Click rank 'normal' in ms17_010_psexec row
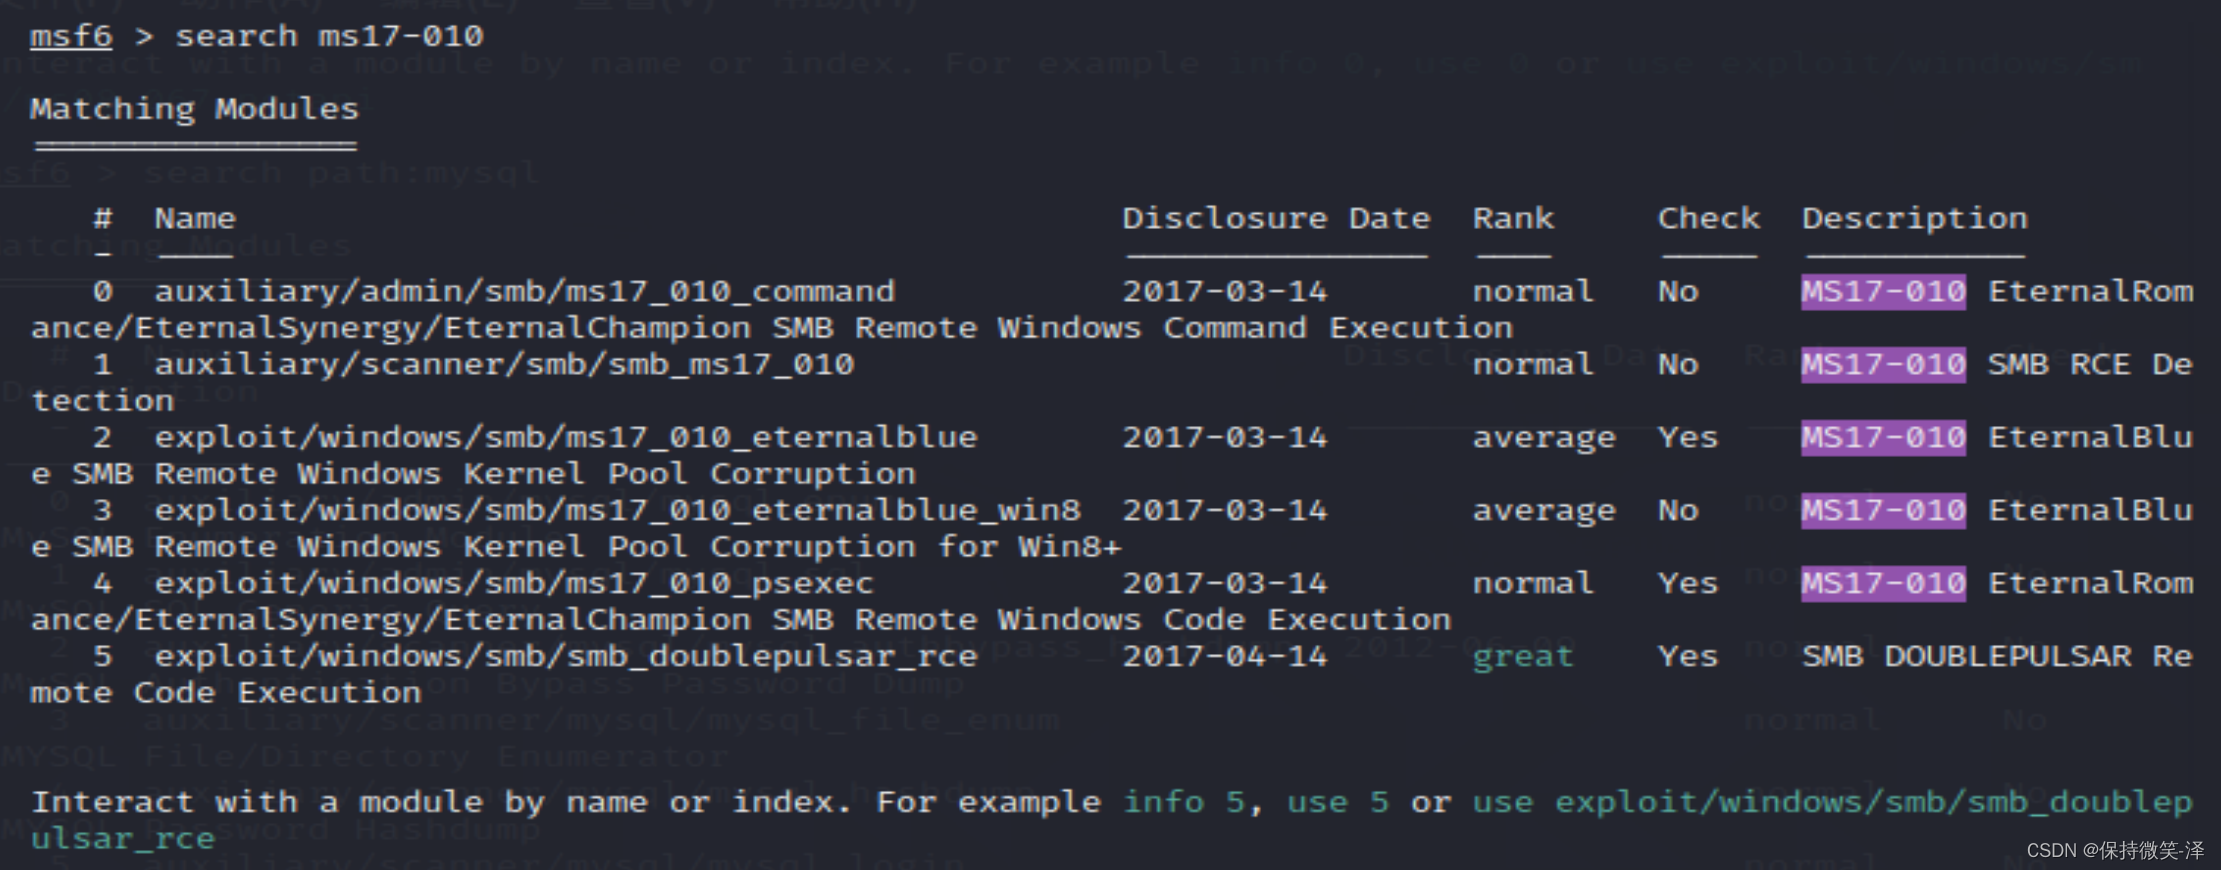2221x870 pixels. coord(1533,583)
